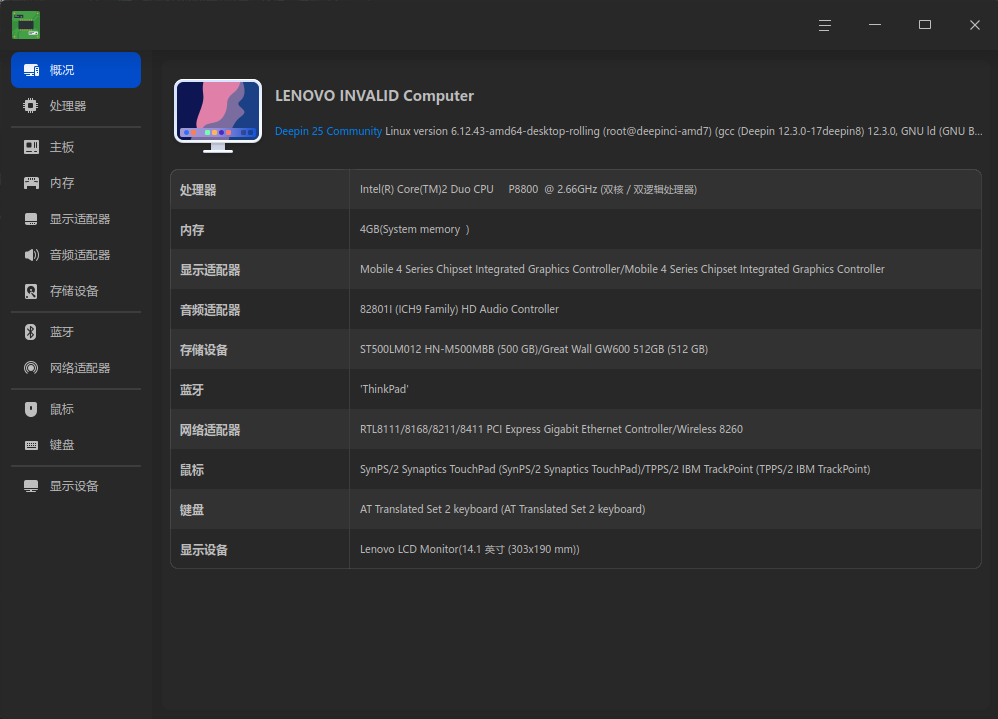Click the 显示设备 row label in the table
Screen dimensions: 998x719
[x=204, y=550]
